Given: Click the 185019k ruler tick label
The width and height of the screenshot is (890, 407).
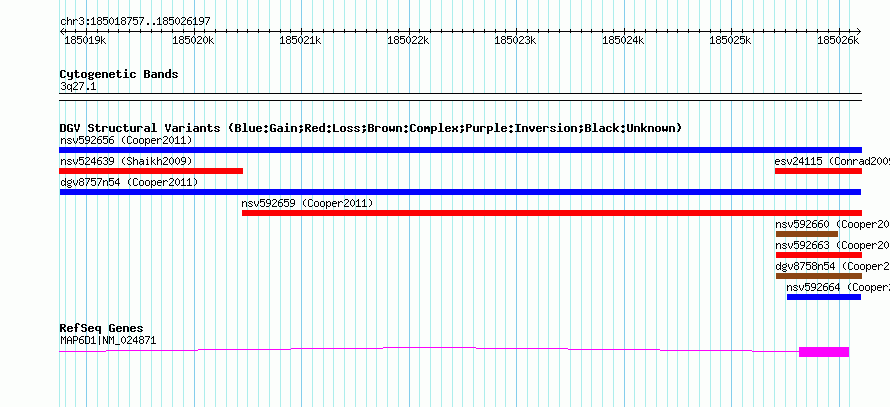Looking at the screenshot, I should [x=85, y=40].
